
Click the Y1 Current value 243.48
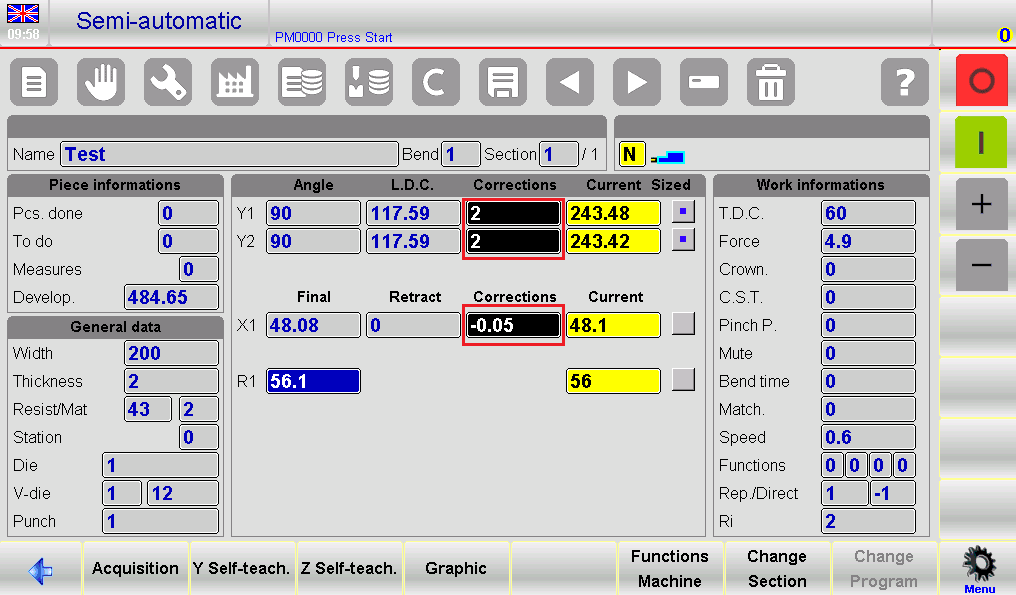[x=614, y=213]
